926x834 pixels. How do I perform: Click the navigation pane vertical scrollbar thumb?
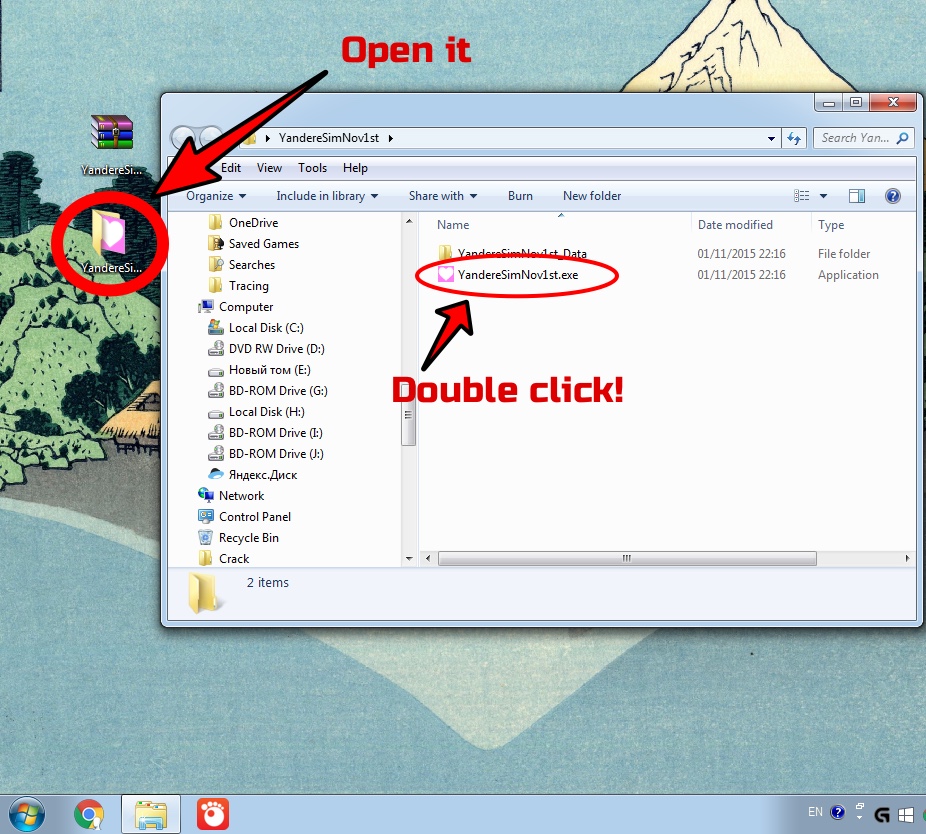point(408,414)
